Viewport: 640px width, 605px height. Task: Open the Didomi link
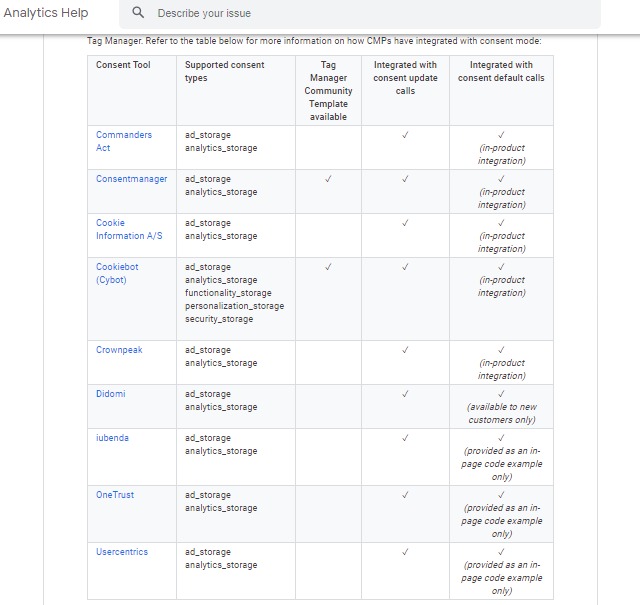(x=111, y=394)
